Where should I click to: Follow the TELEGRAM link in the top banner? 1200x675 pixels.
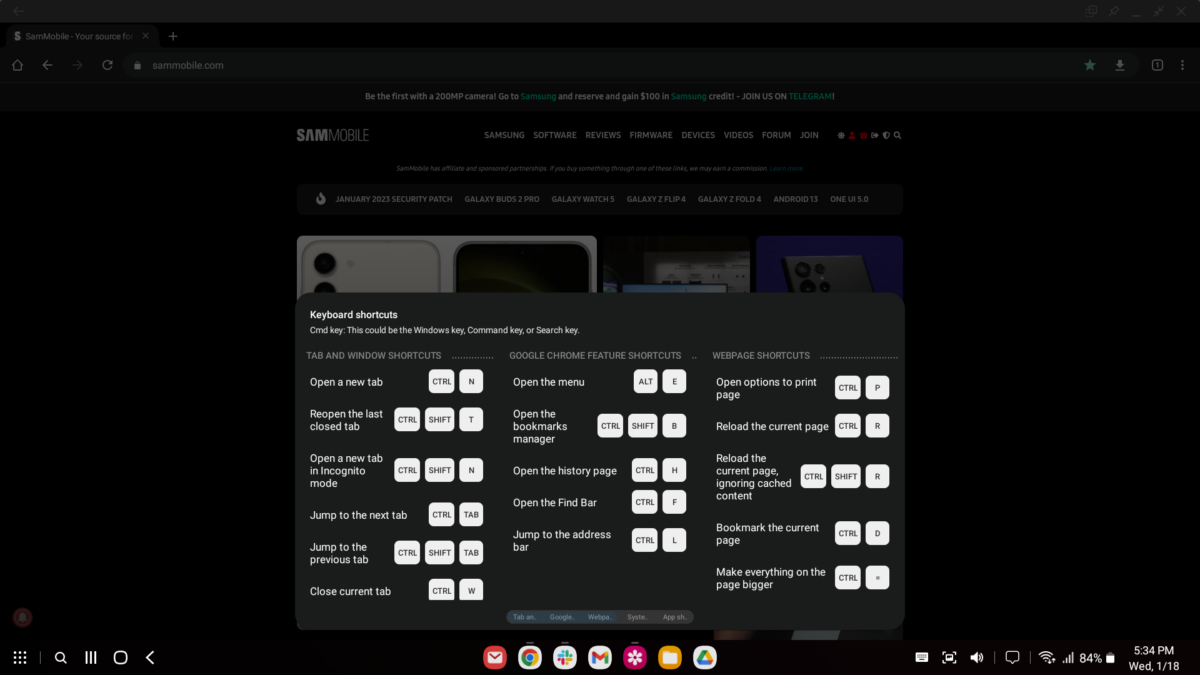[x=810, y=96]
